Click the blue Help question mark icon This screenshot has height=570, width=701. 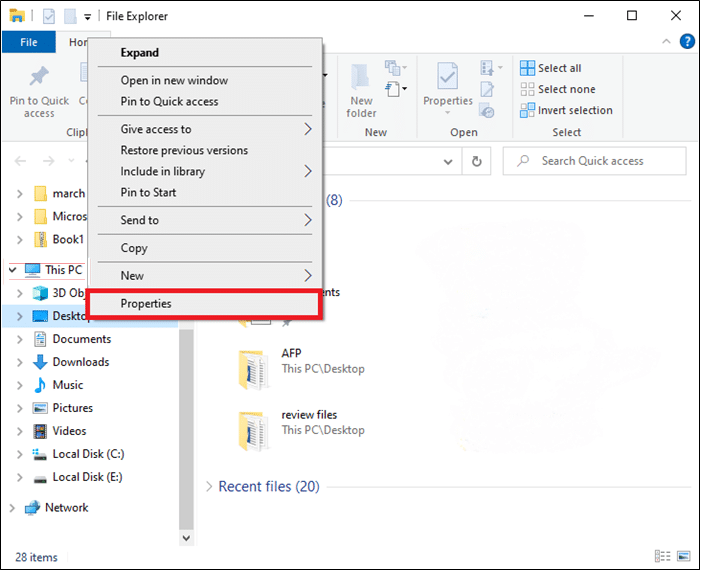click(687, 42)
